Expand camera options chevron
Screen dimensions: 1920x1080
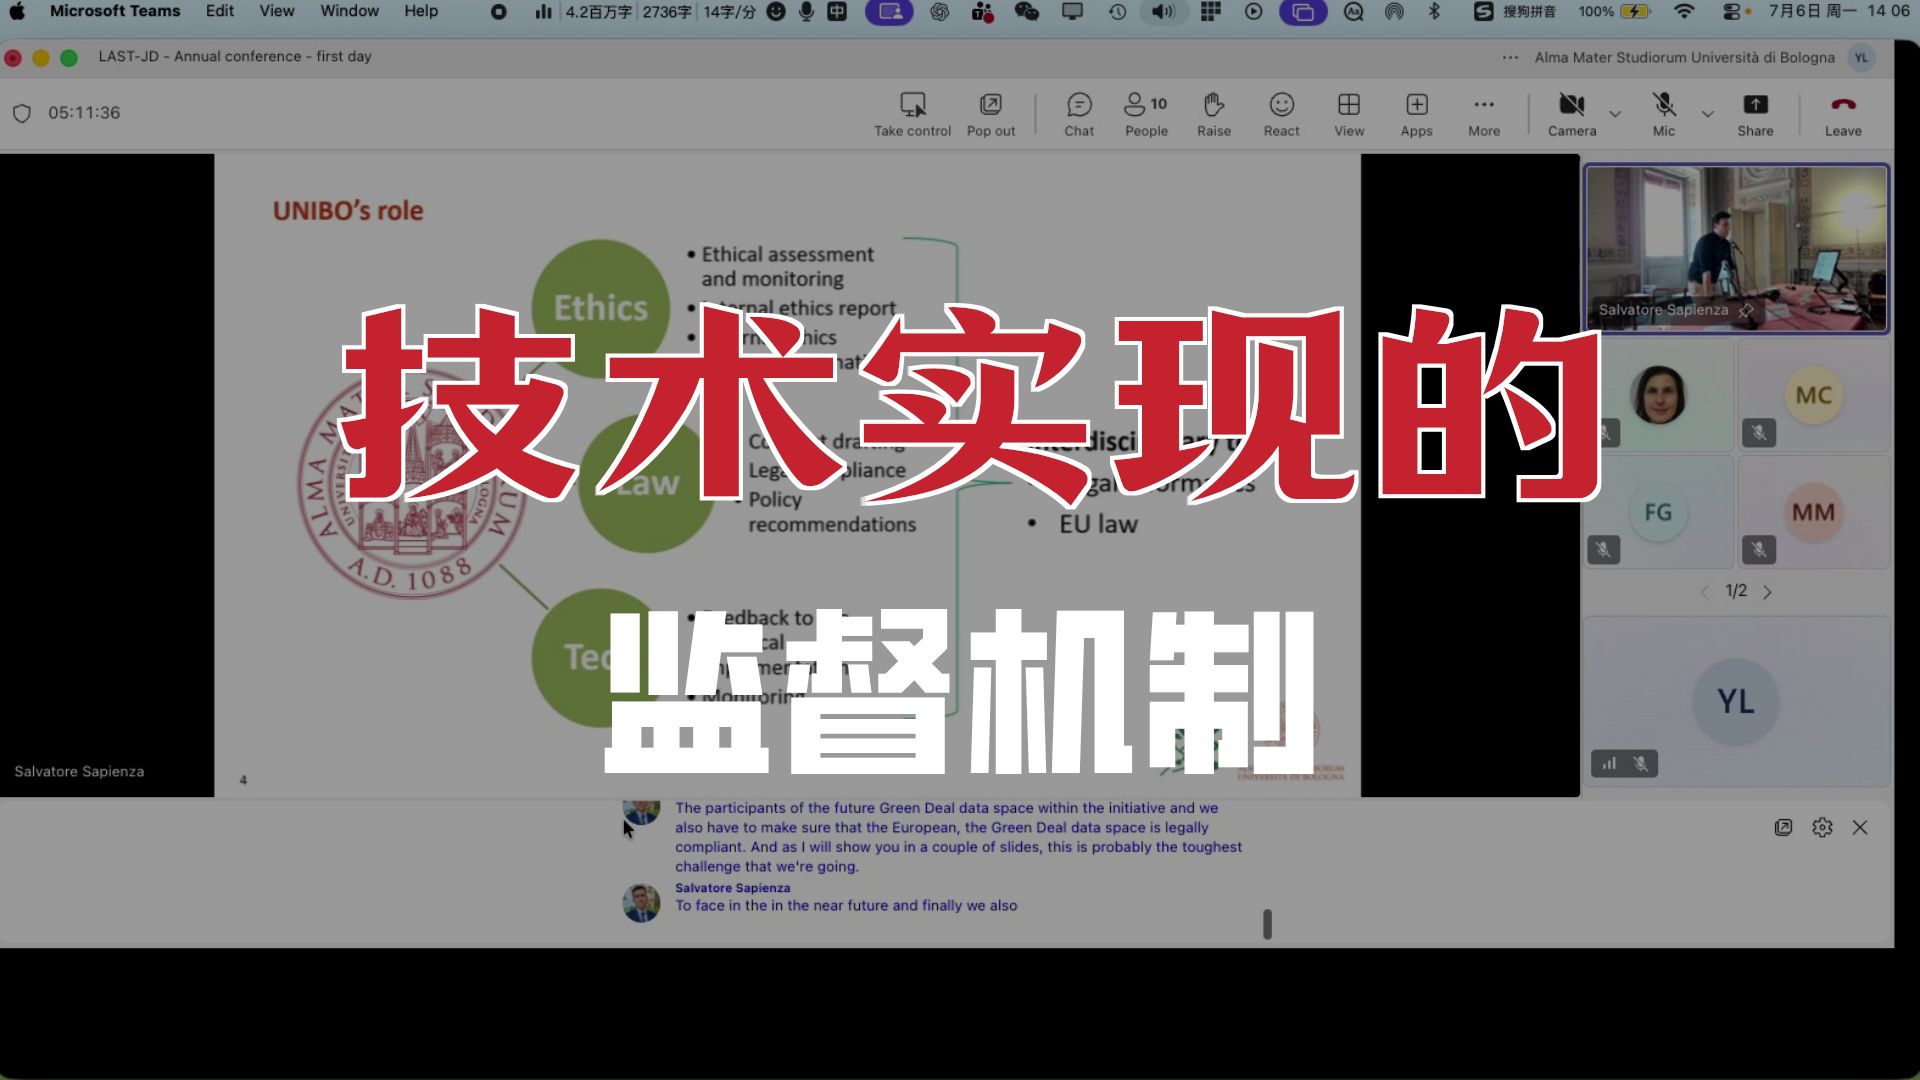(1615, 114)
